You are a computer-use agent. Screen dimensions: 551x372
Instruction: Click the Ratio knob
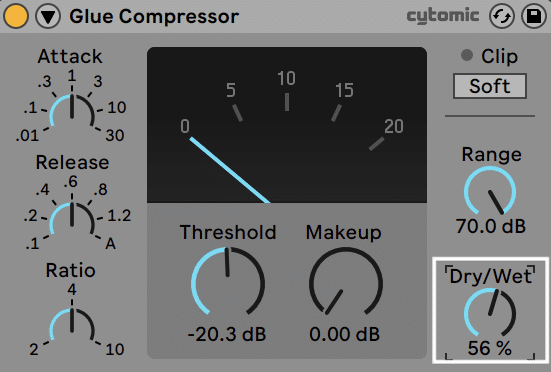pos(72,325)
